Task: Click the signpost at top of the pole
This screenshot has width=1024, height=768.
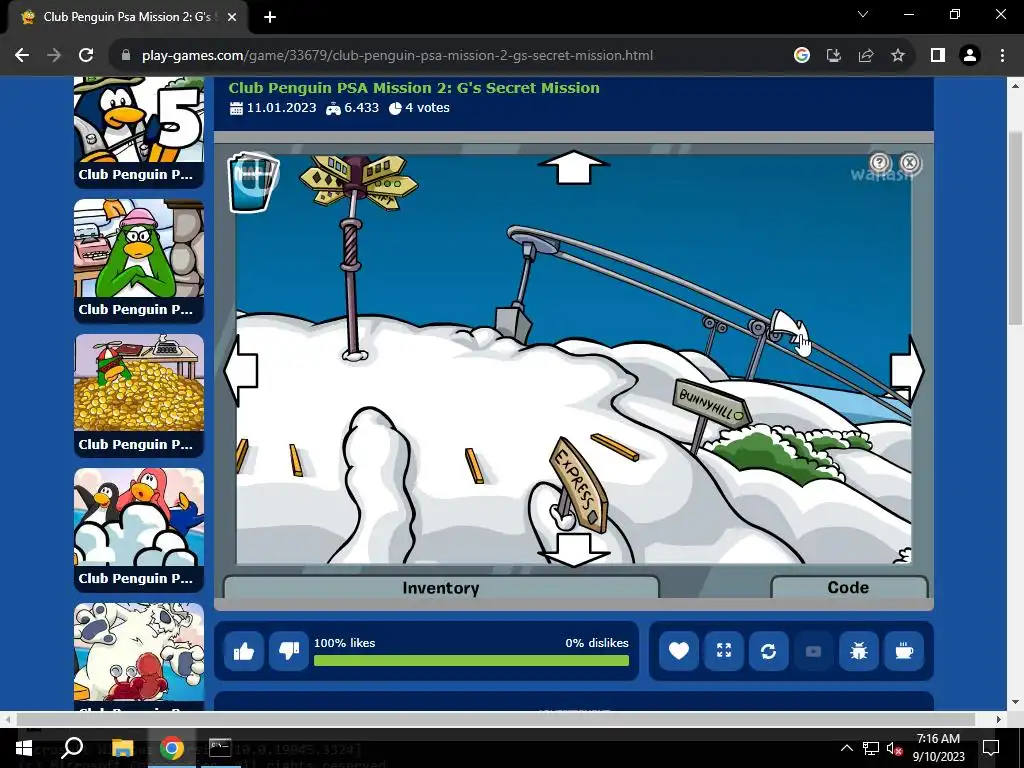Action: pyautogui.click(x=359, y=181)
